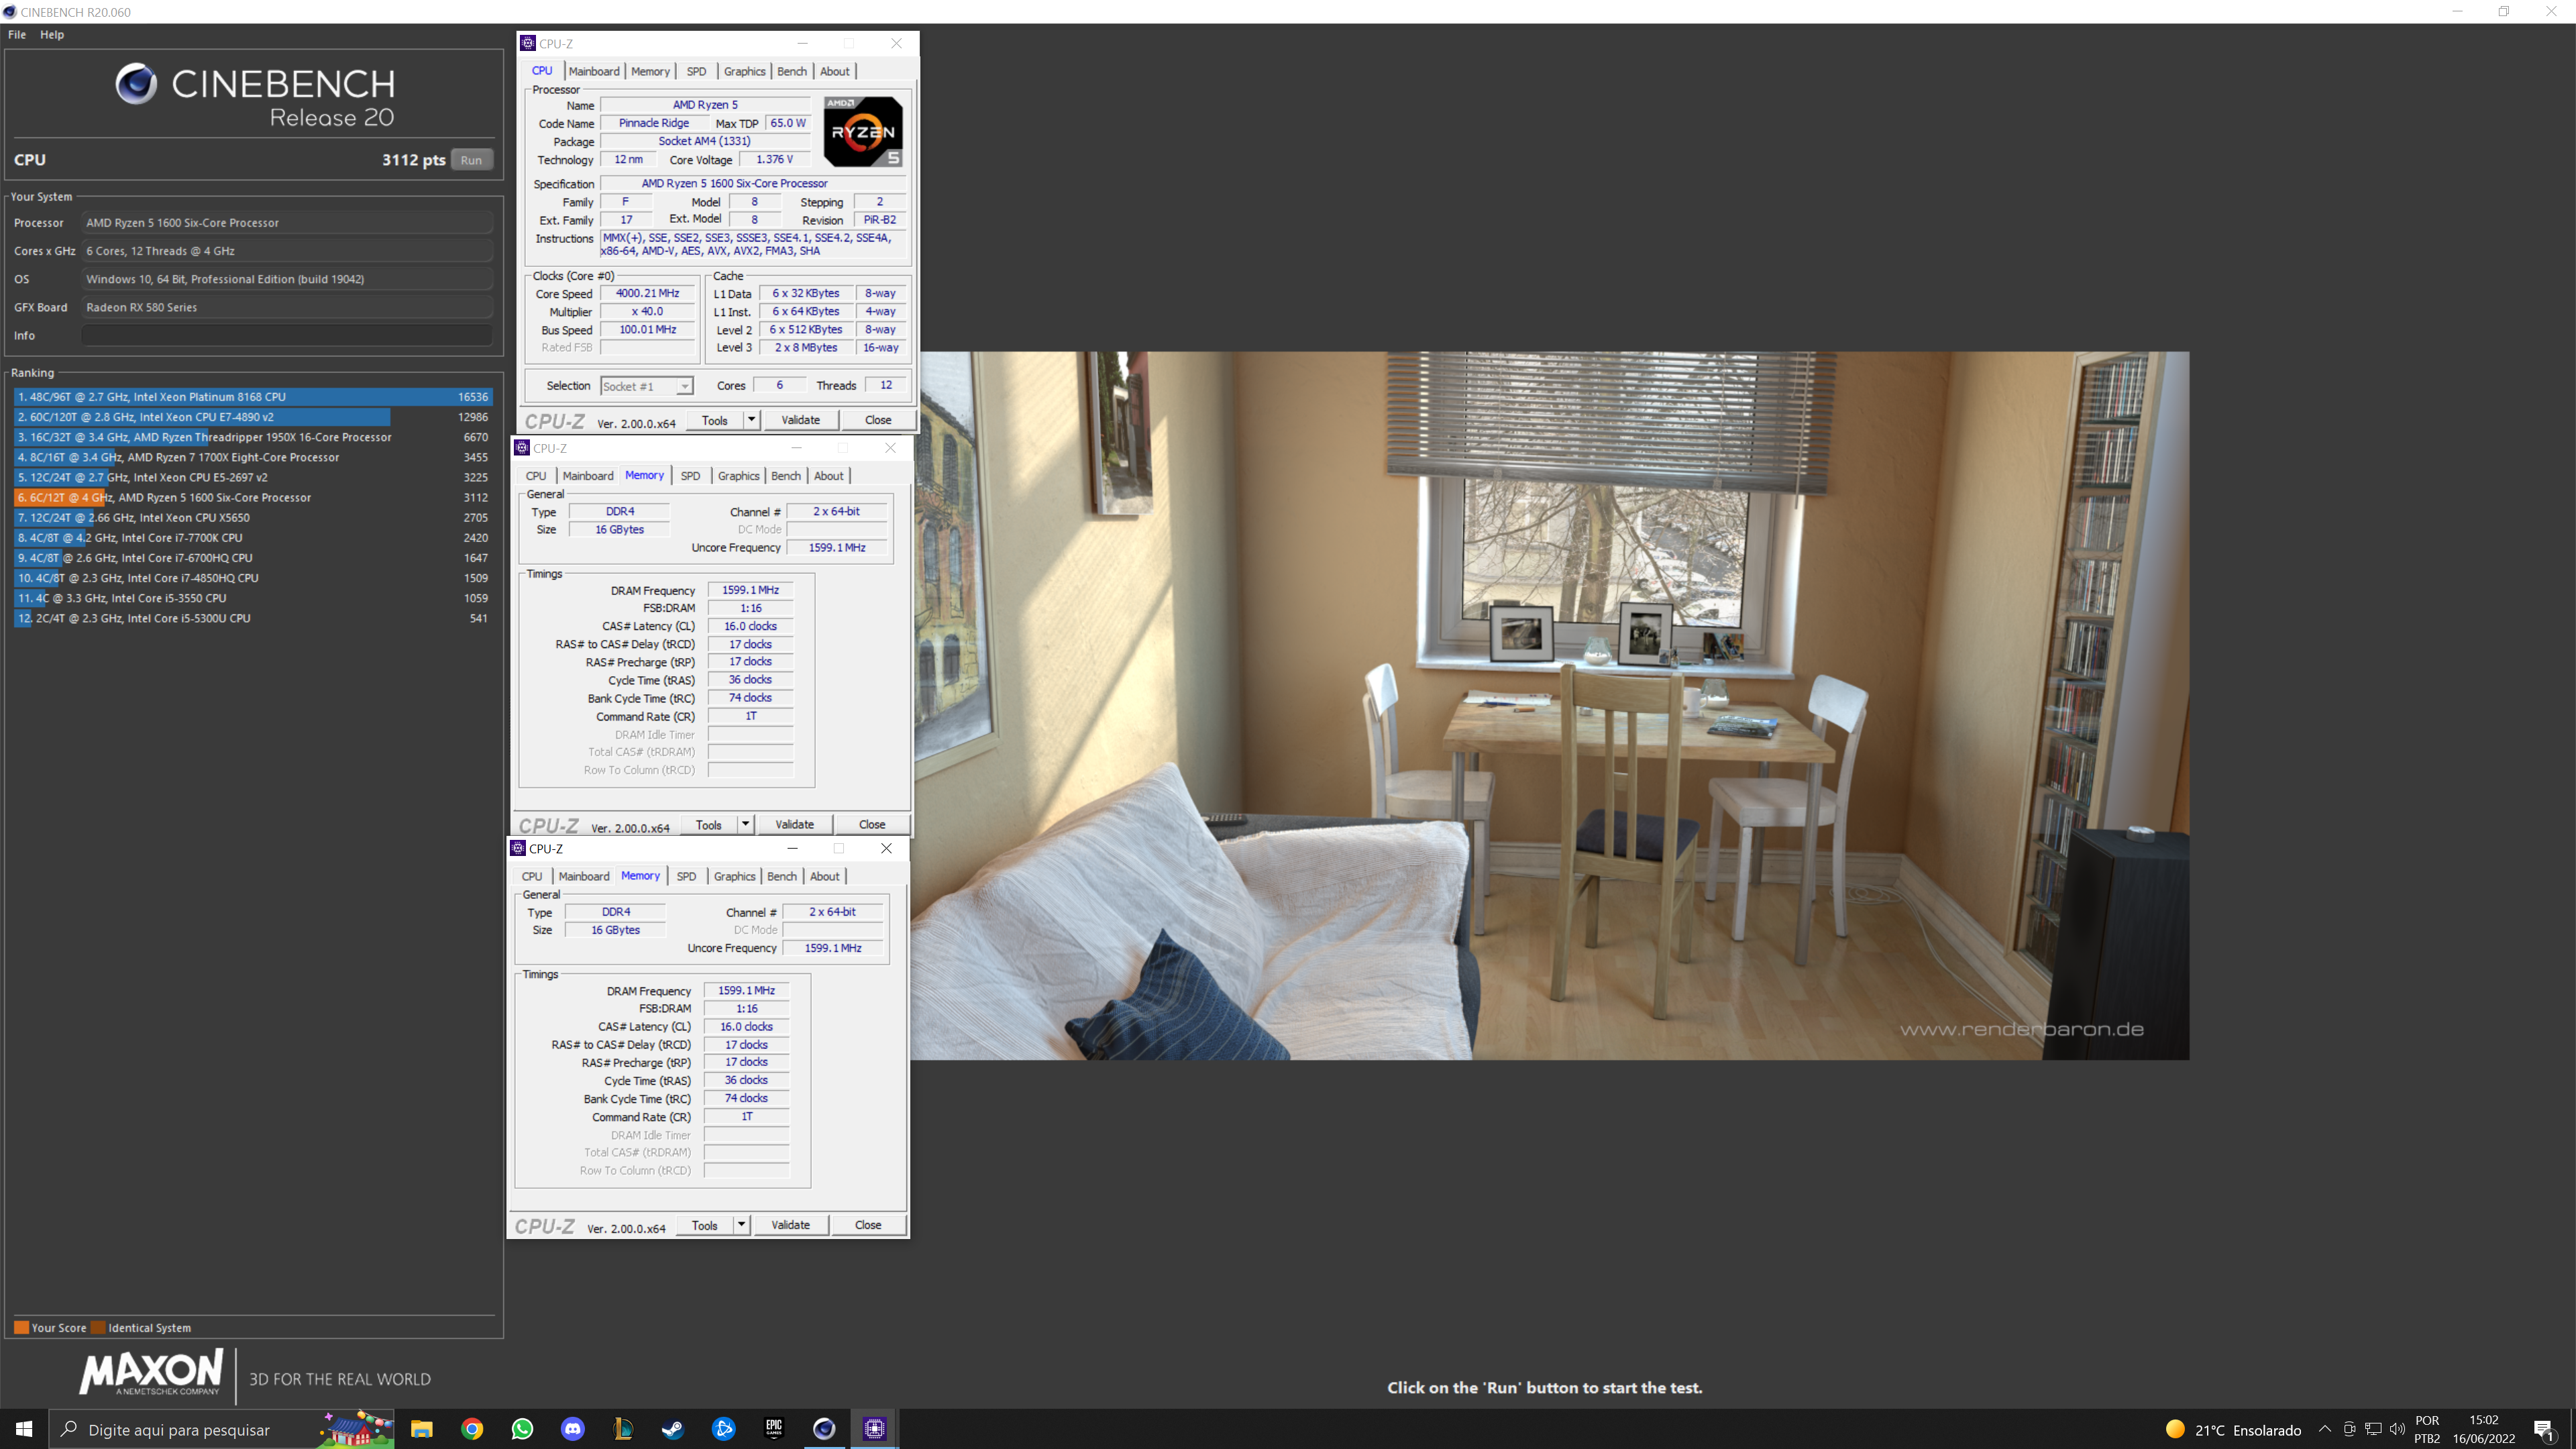
Task: Click the Code Name value 'Pinnacle Ridge'
Action: (x=654, y=123)
